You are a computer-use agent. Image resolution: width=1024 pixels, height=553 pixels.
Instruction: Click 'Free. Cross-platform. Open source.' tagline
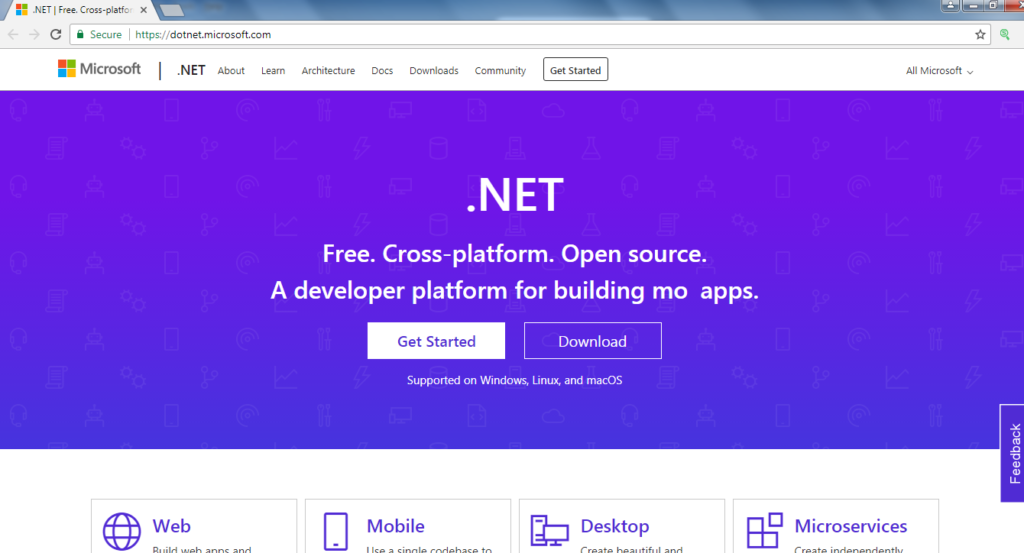pos(515,253)
